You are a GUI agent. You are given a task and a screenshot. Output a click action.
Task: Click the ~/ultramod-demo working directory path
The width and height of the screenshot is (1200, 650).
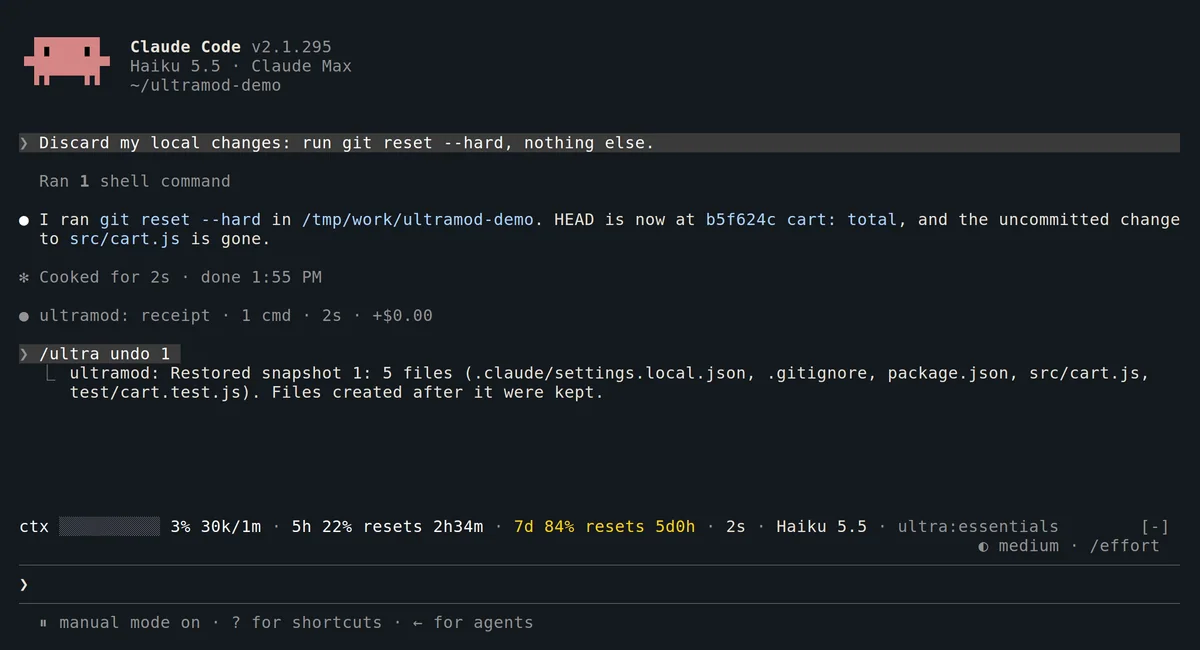206,85
